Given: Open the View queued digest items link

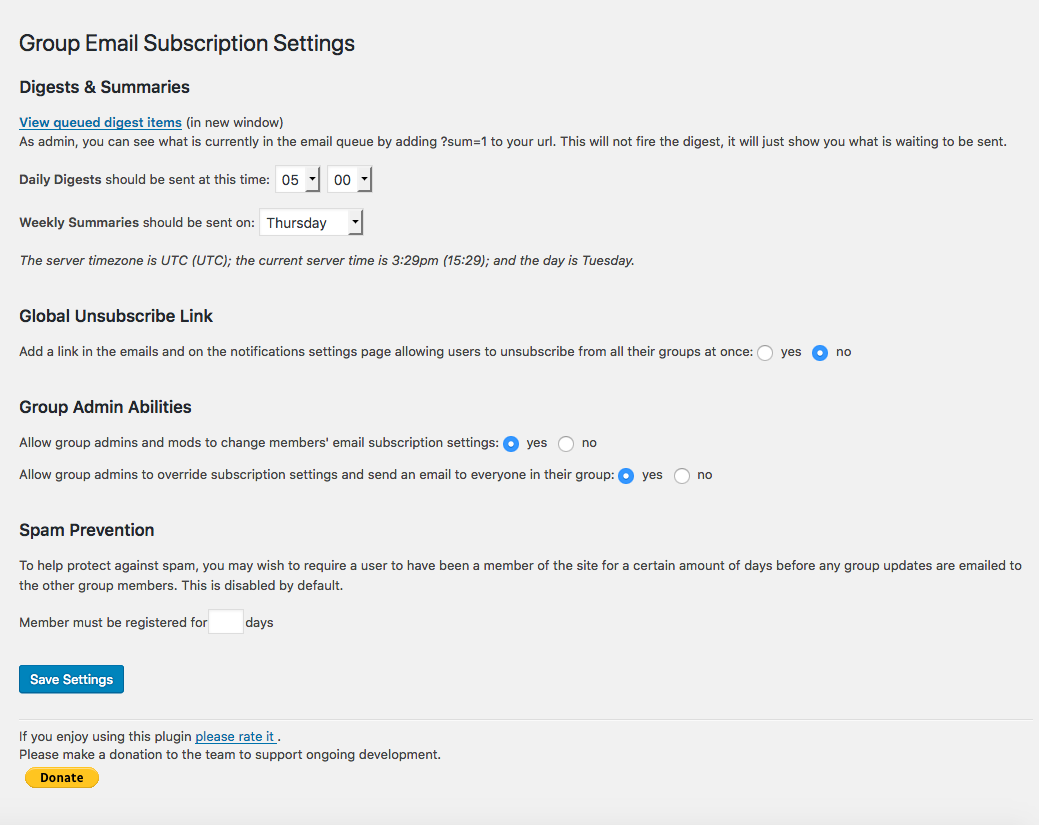Looking at the screenshot, I should point(100,123).
